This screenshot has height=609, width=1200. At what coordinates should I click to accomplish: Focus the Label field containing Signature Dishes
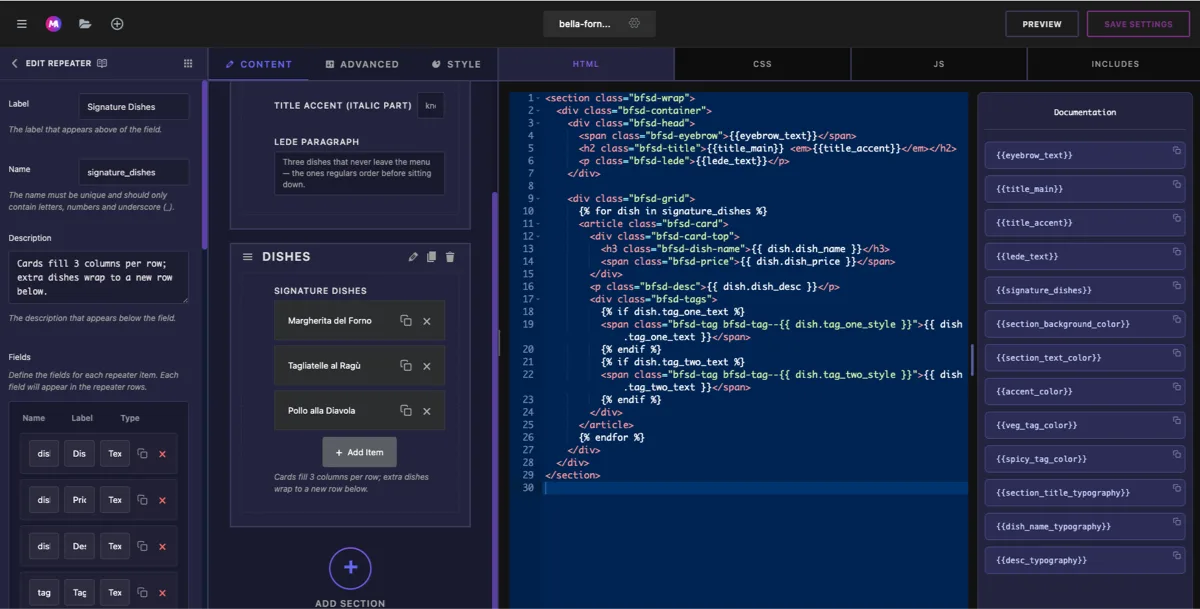(134, 107)
